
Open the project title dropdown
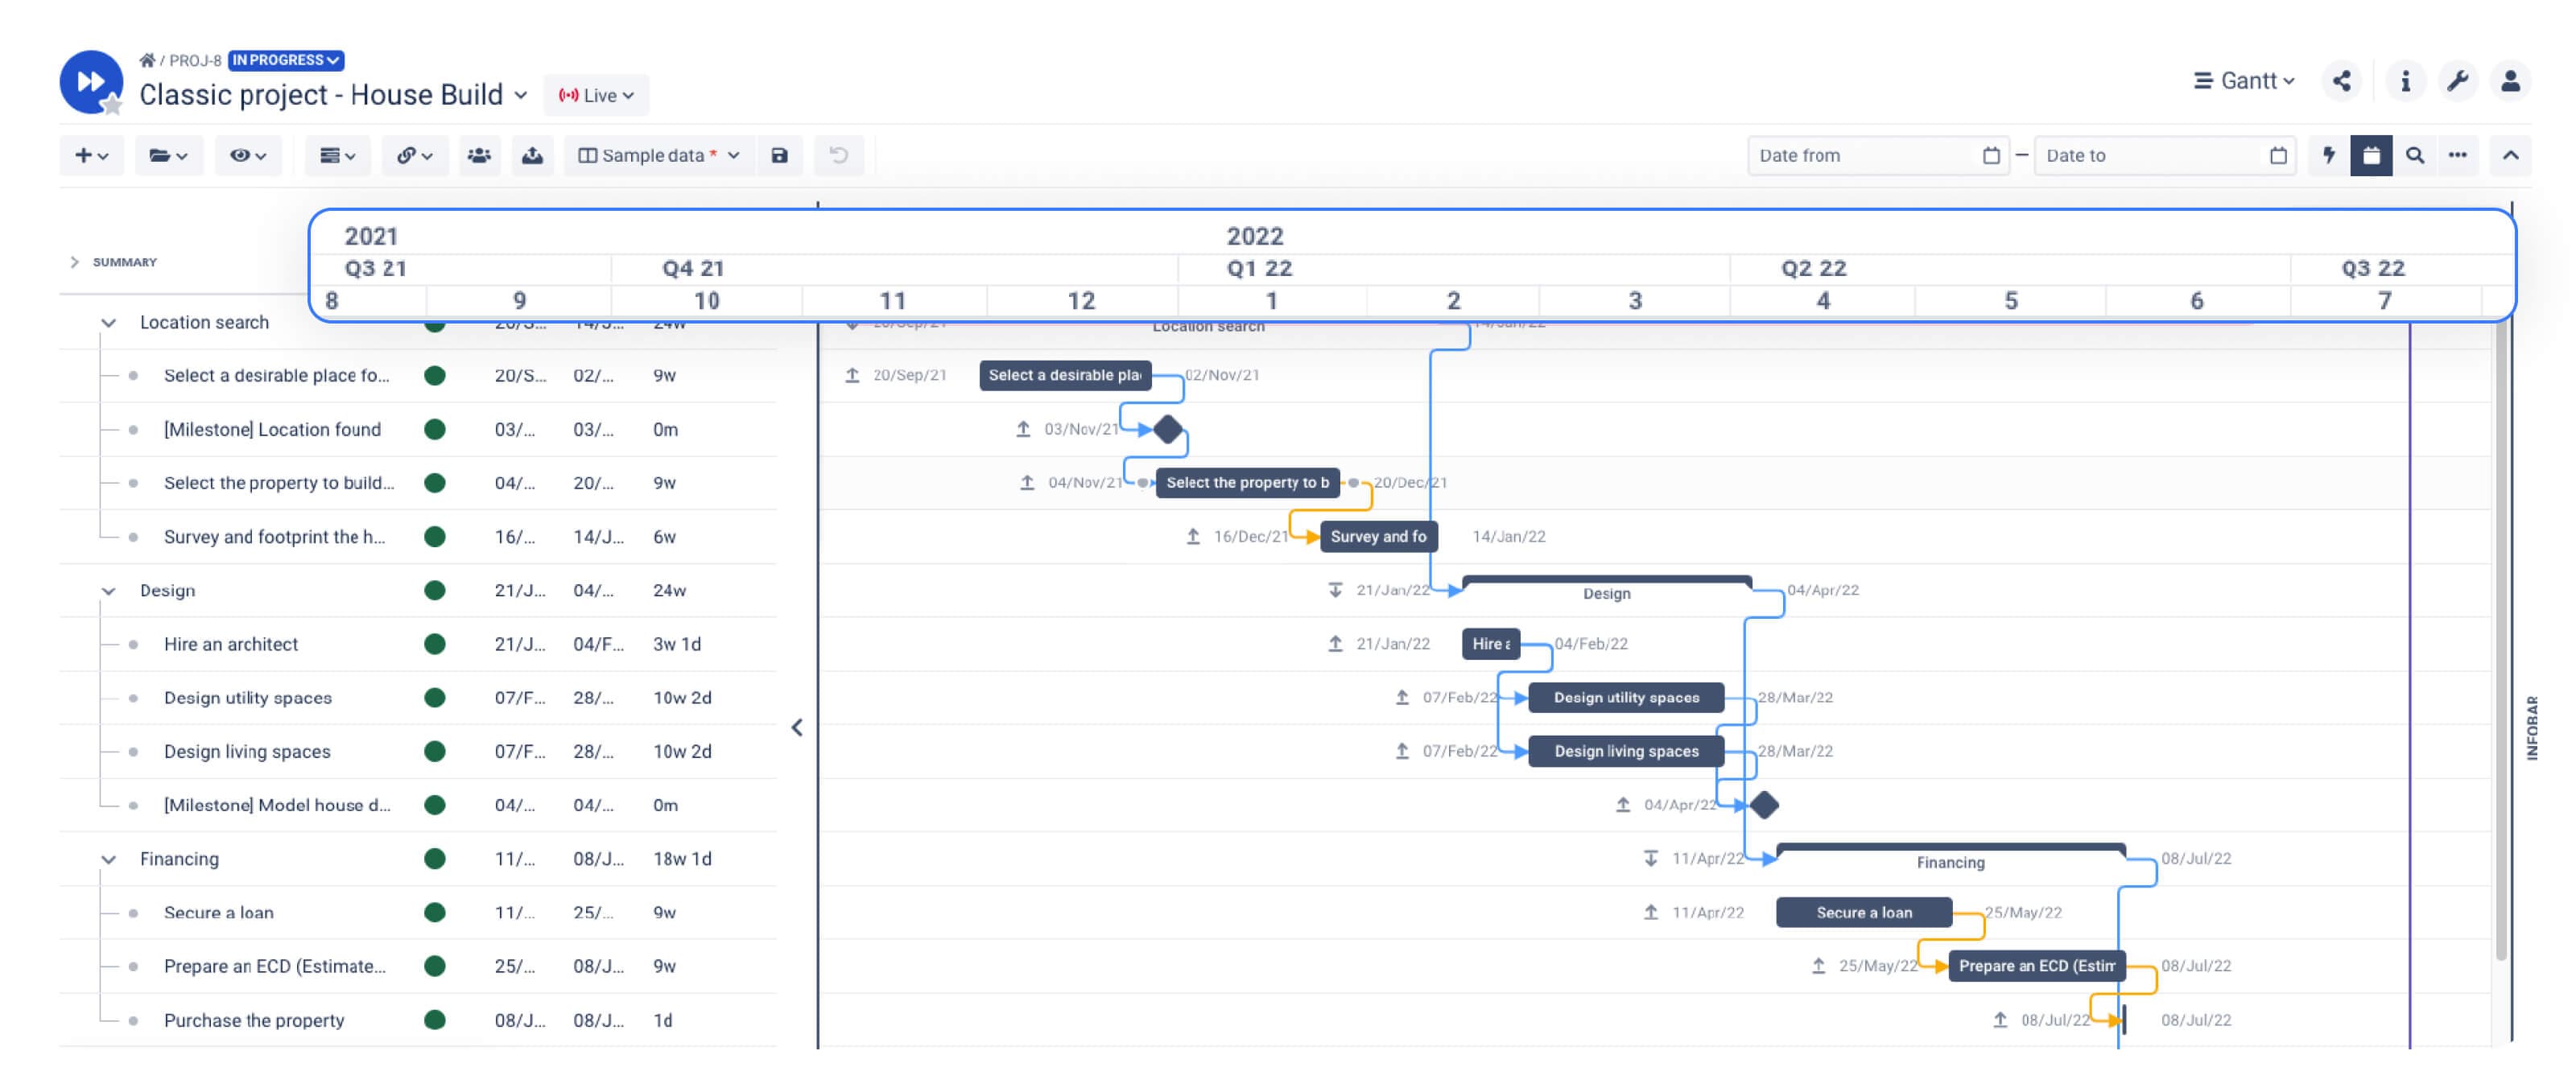521,95
